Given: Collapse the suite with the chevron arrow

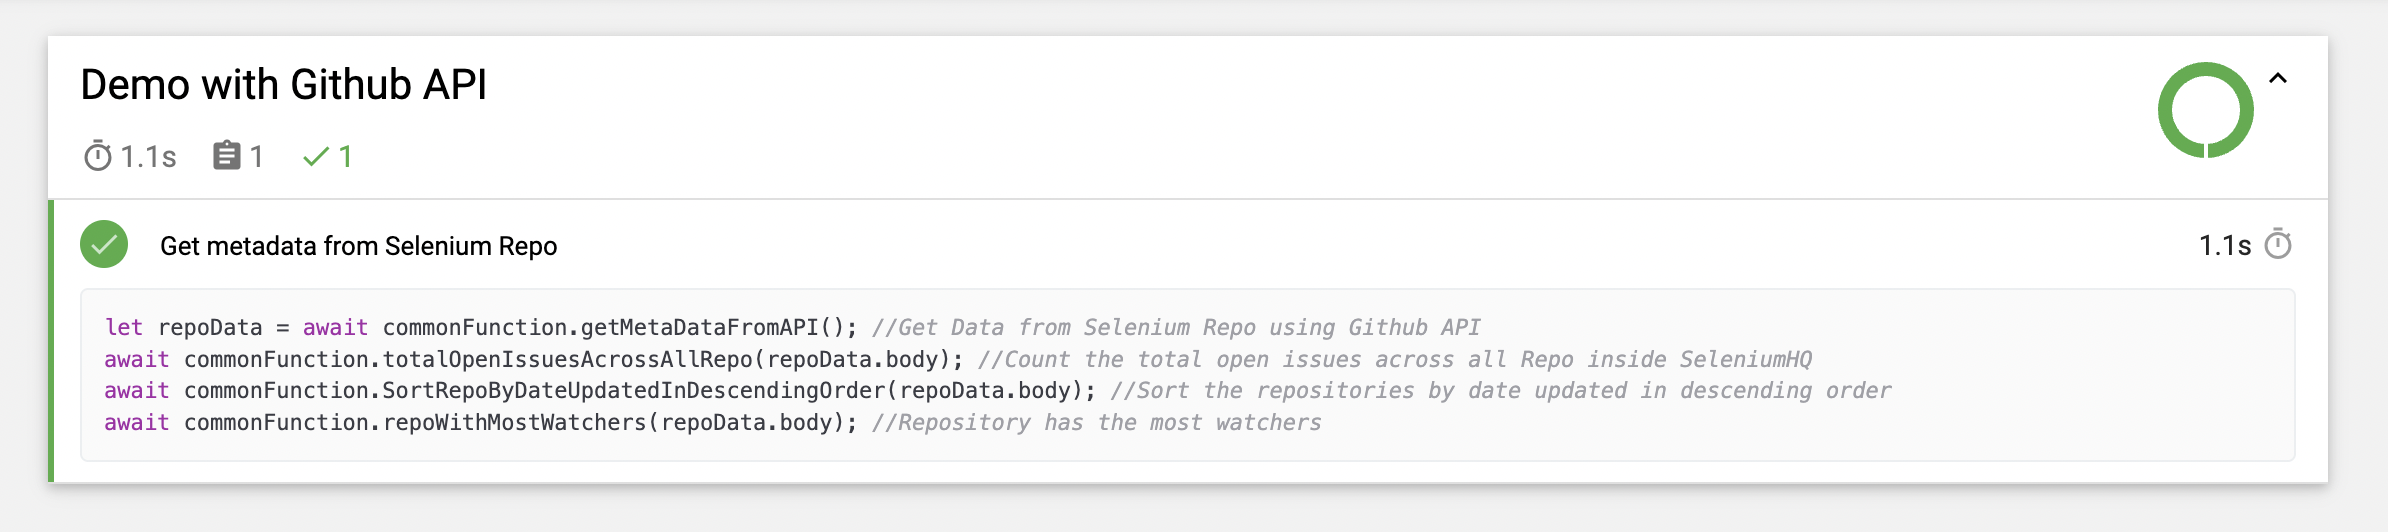Looking at the screenshot, I should [x=2278, y=79].
